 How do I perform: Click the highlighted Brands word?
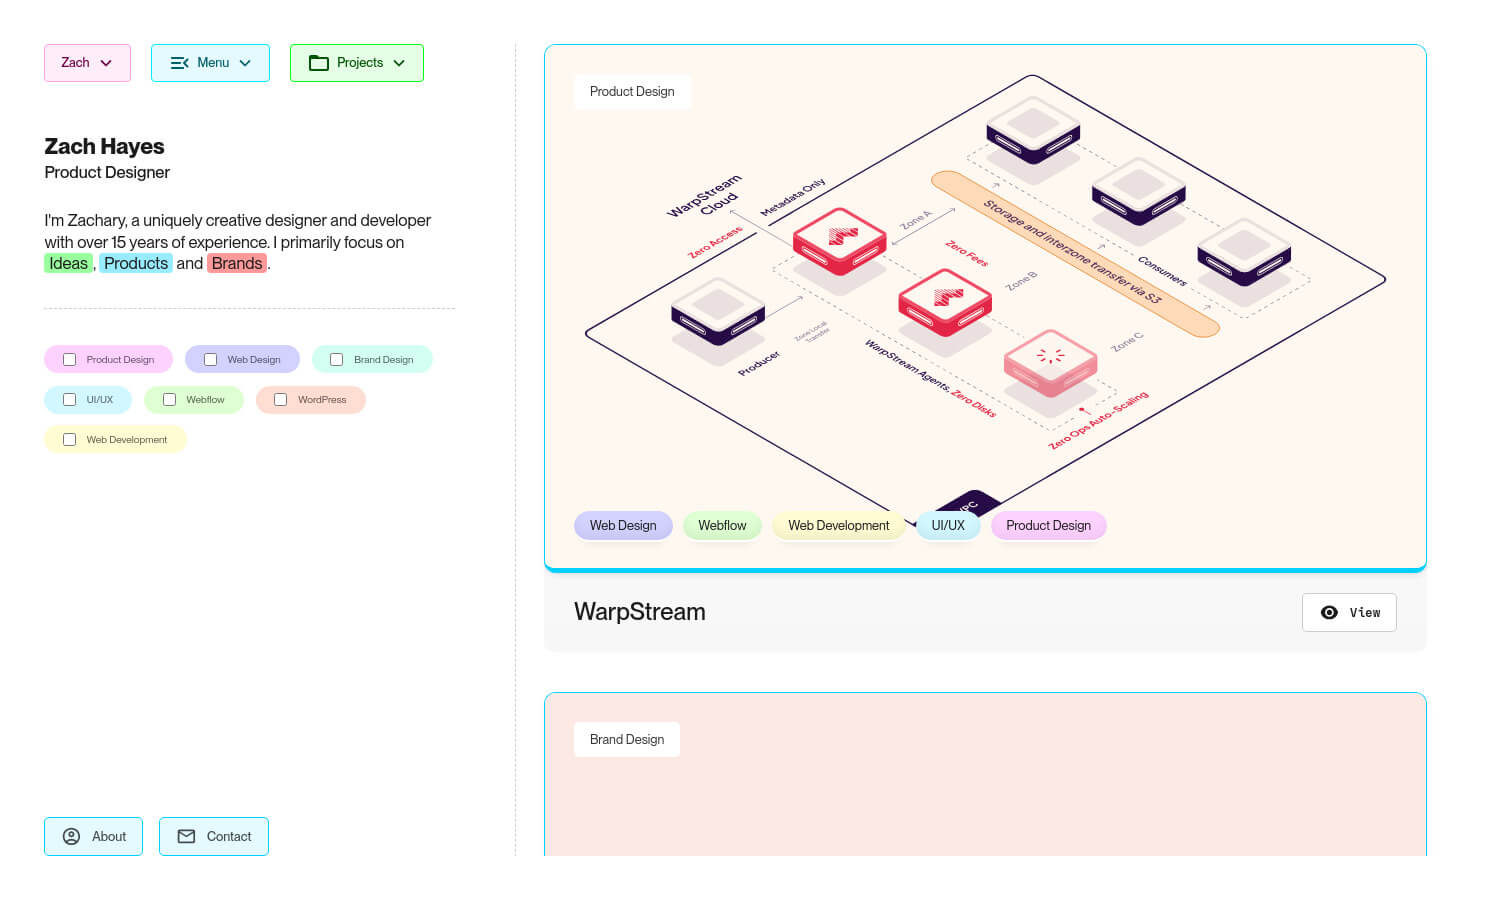tap(237, 263)
